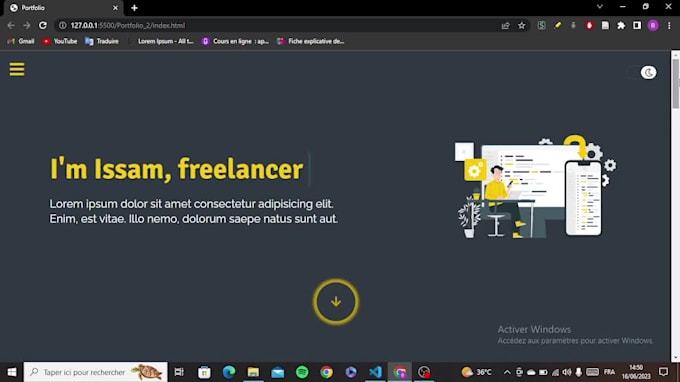Open the Gmail bookmark
This screenshot has width=680, height=382.
click(21, 41)
